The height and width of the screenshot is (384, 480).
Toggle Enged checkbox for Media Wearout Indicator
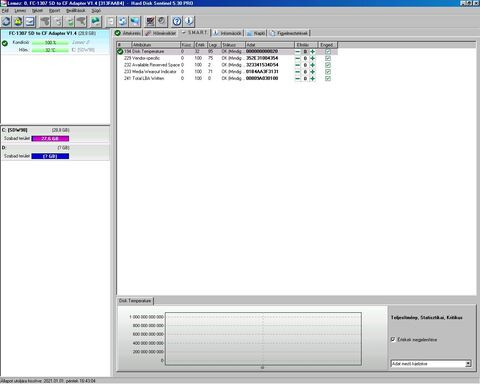tap(328, 71)
